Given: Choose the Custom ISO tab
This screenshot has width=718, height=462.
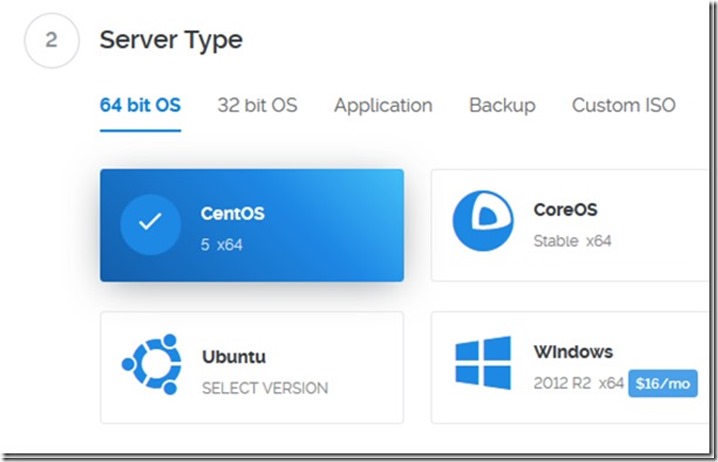Looking at the screenshot, I should [623, 105].
